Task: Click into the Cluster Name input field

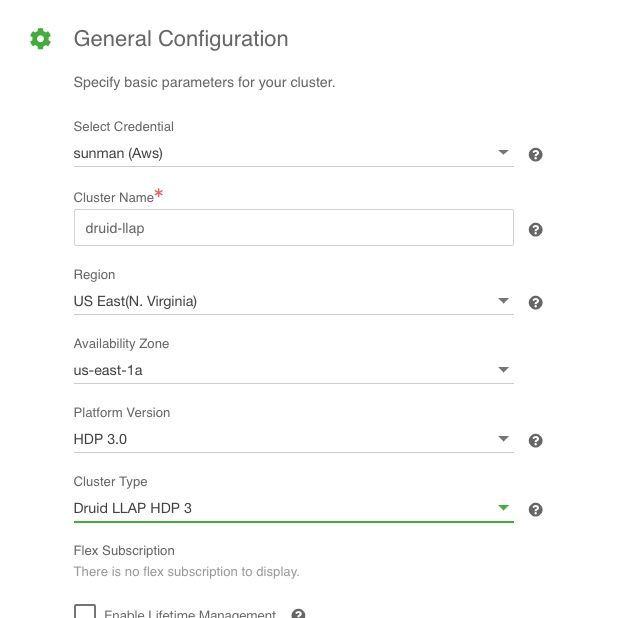Action: tap(293, 228)
